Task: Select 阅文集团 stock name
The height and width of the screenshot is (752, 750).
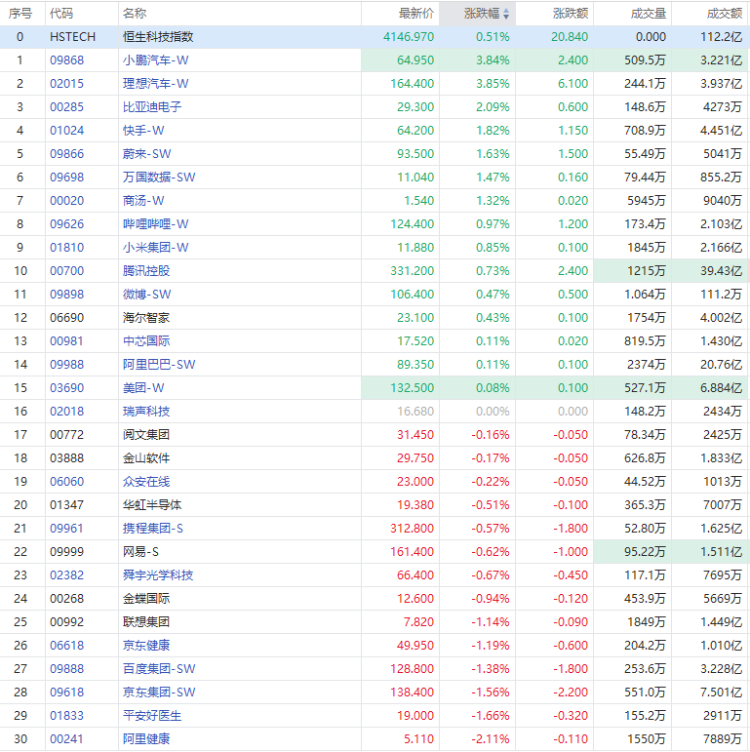Action: point(146,435)
